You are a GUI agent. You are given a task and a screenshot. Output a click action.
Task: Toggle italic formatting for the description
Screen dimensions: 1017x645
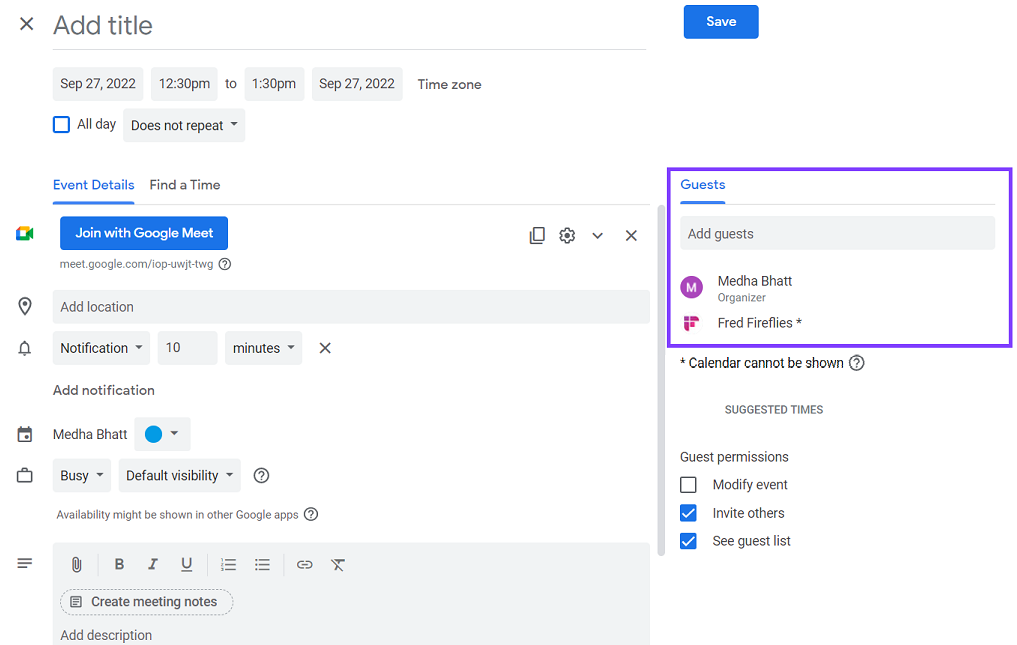(x=152, y=564)
